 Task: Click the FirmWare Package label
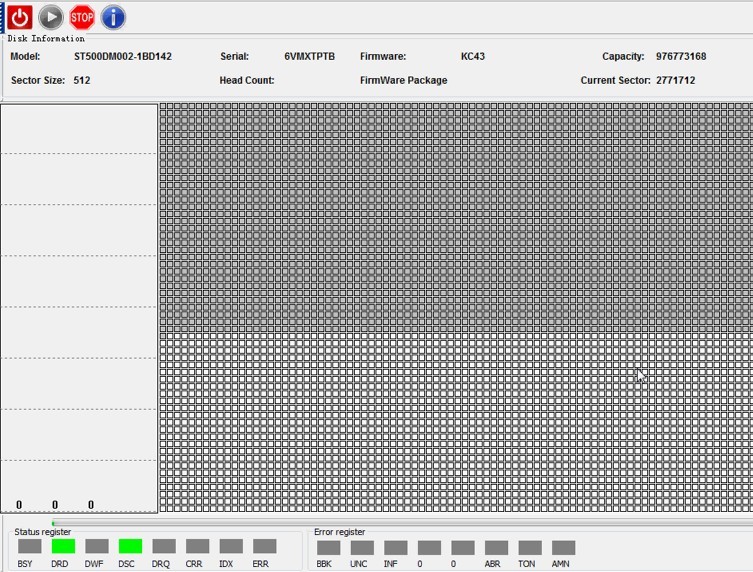click(403, 81)
